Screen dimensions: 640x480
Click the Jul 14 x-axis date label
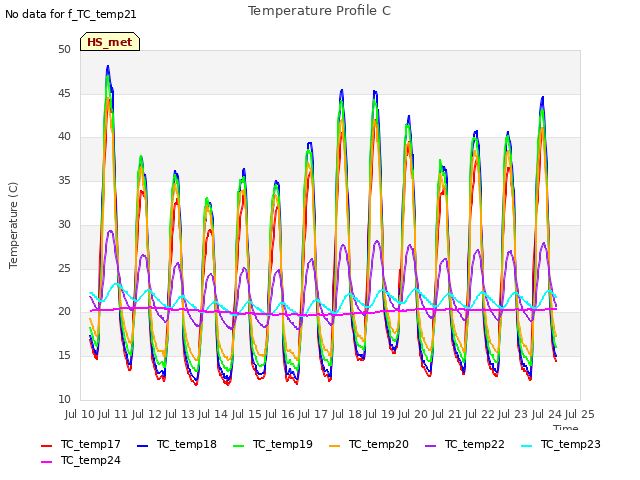coord(213,414)
